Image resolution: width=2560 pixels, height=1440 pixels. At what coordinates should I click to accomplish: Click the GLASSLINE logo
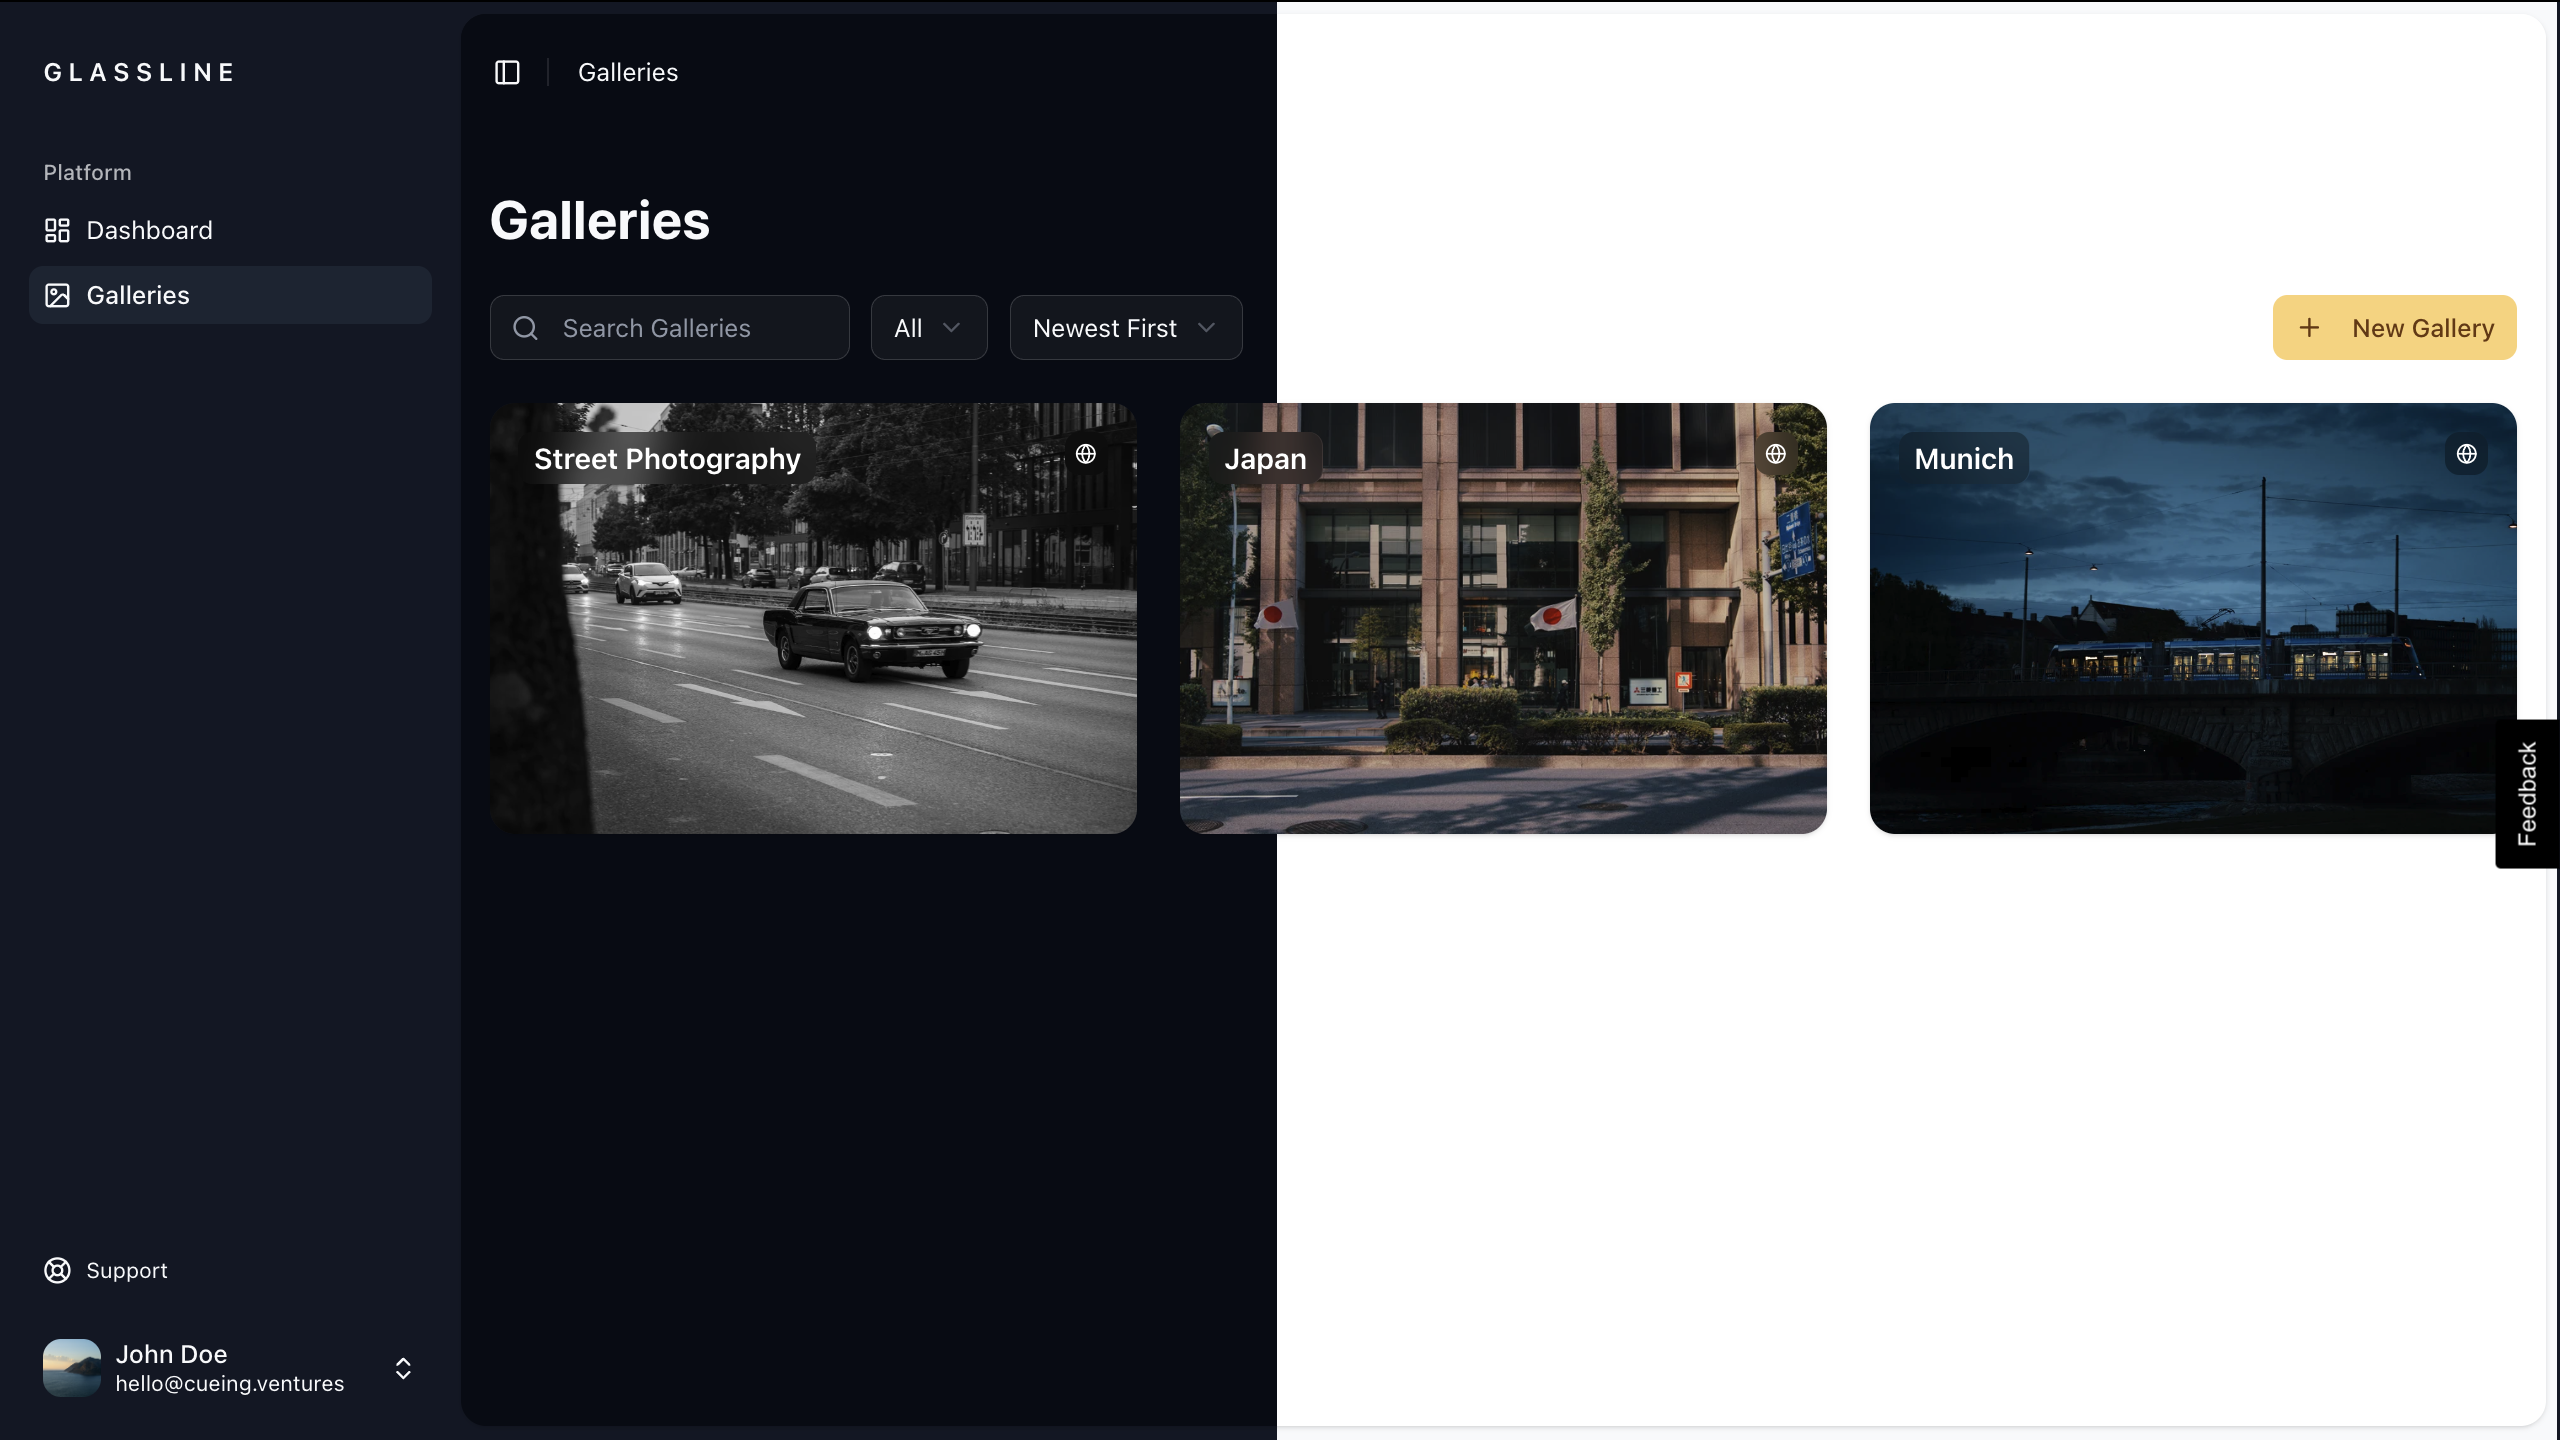pyautogui.click(x=139, y=72)
